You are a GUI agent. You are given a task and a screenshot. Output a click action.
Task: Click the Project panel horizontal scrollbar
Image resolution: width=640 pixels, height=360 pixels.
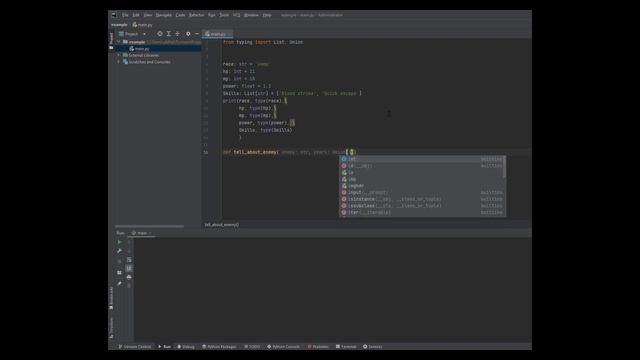(x=149, y=226)
